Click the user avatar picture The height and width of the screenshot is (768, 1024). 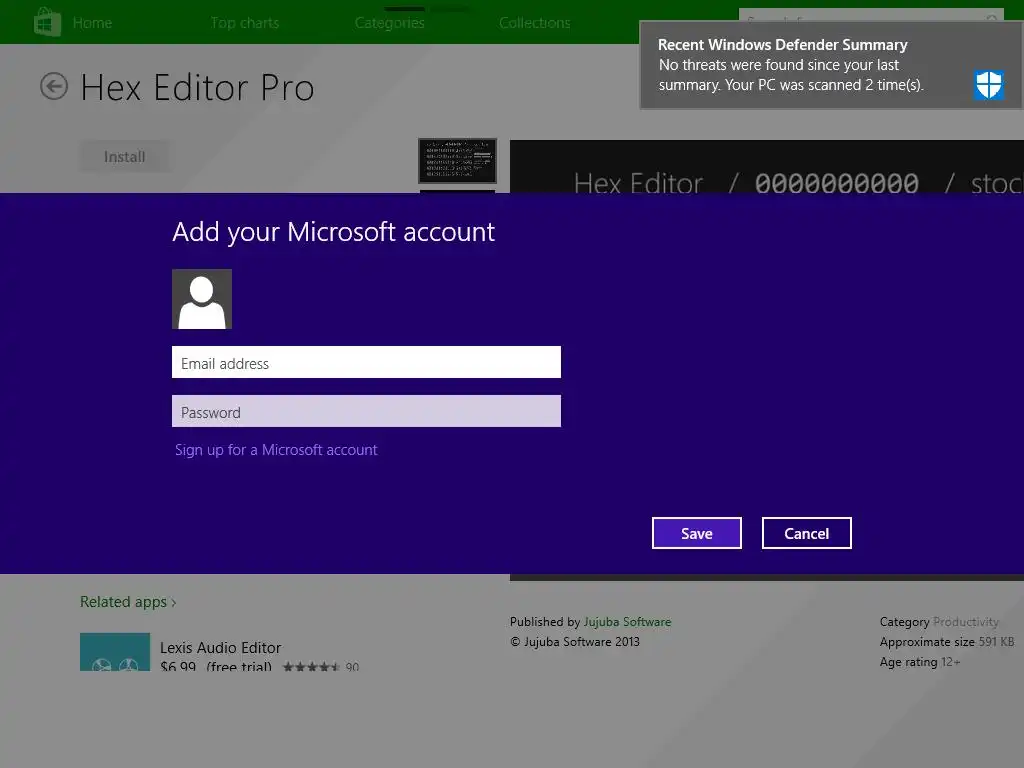202,299
